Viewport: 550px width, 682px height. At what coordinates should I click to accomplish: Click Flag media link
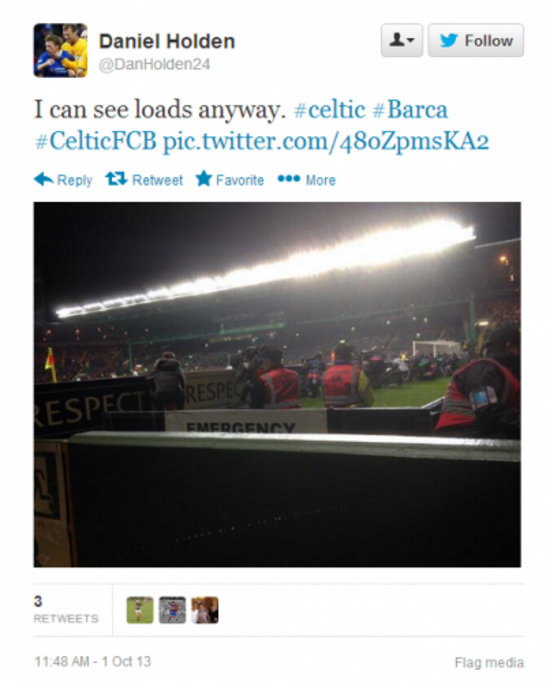(x=489, y=662)
